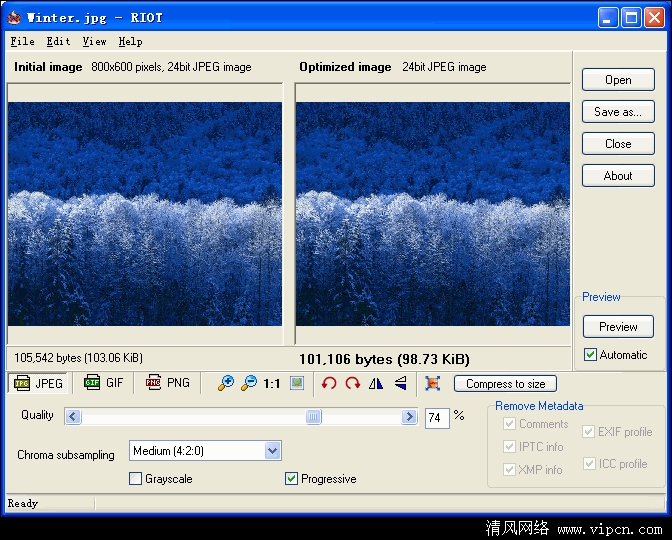The height and width of the screenshot is (540, 672).
Task: Click the Preview button
Action: [618, 327]
